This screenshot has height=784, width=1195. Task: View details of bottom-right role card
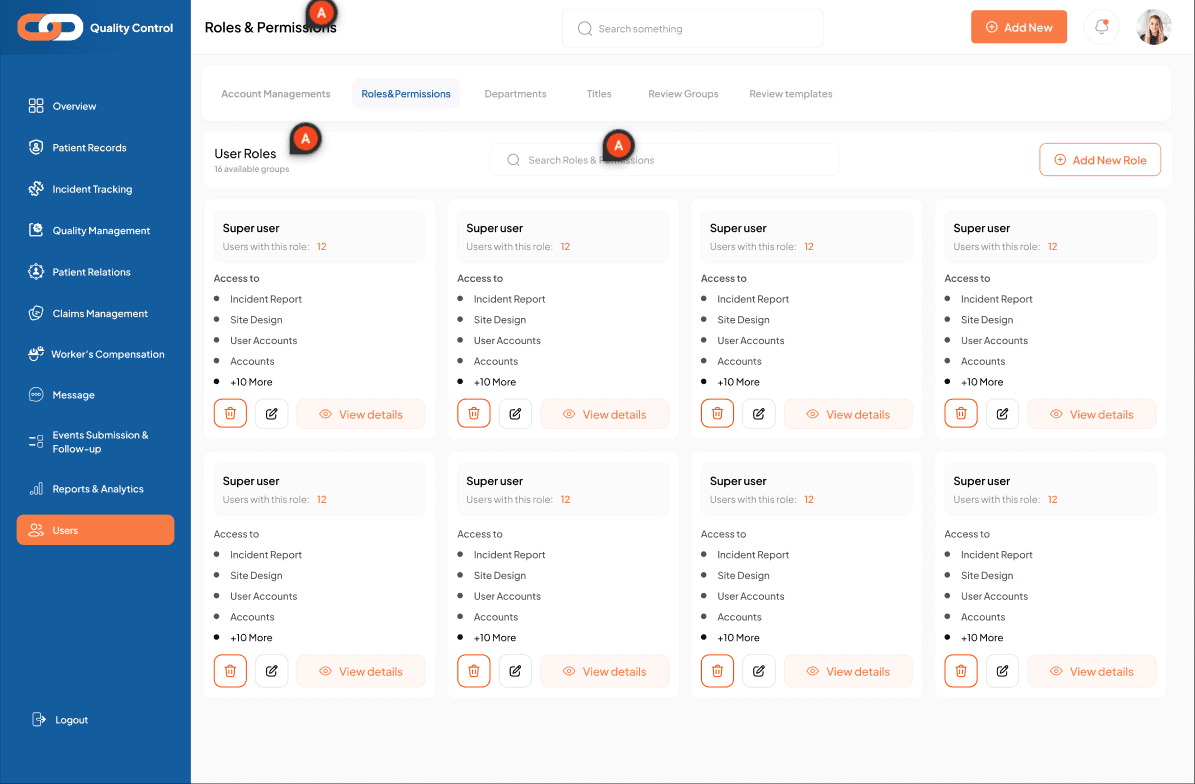[1091, 671]
